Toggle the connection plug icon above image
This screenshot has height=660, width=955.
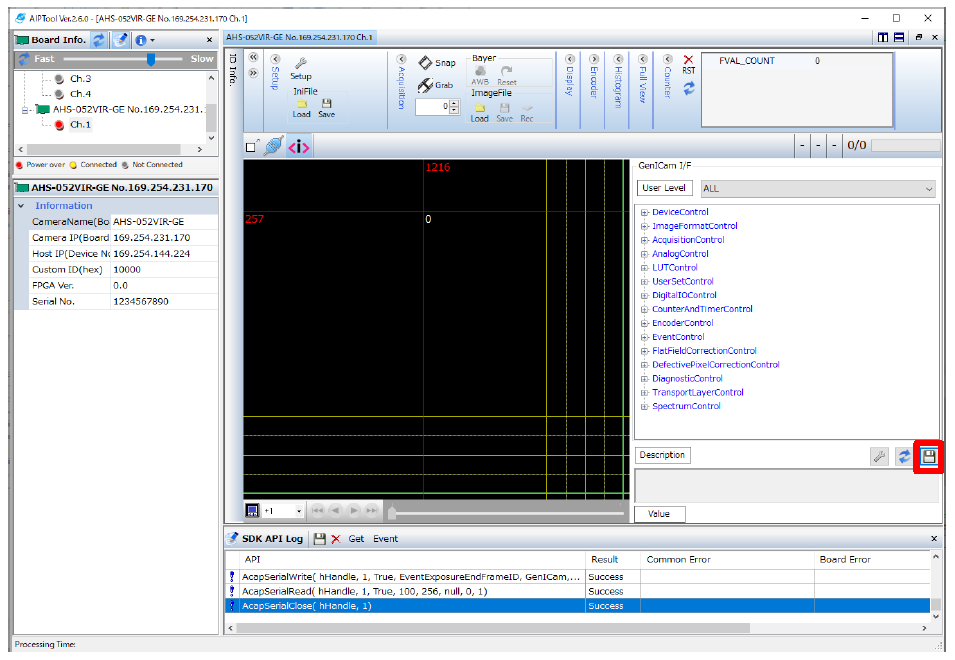tap(273, 147)
